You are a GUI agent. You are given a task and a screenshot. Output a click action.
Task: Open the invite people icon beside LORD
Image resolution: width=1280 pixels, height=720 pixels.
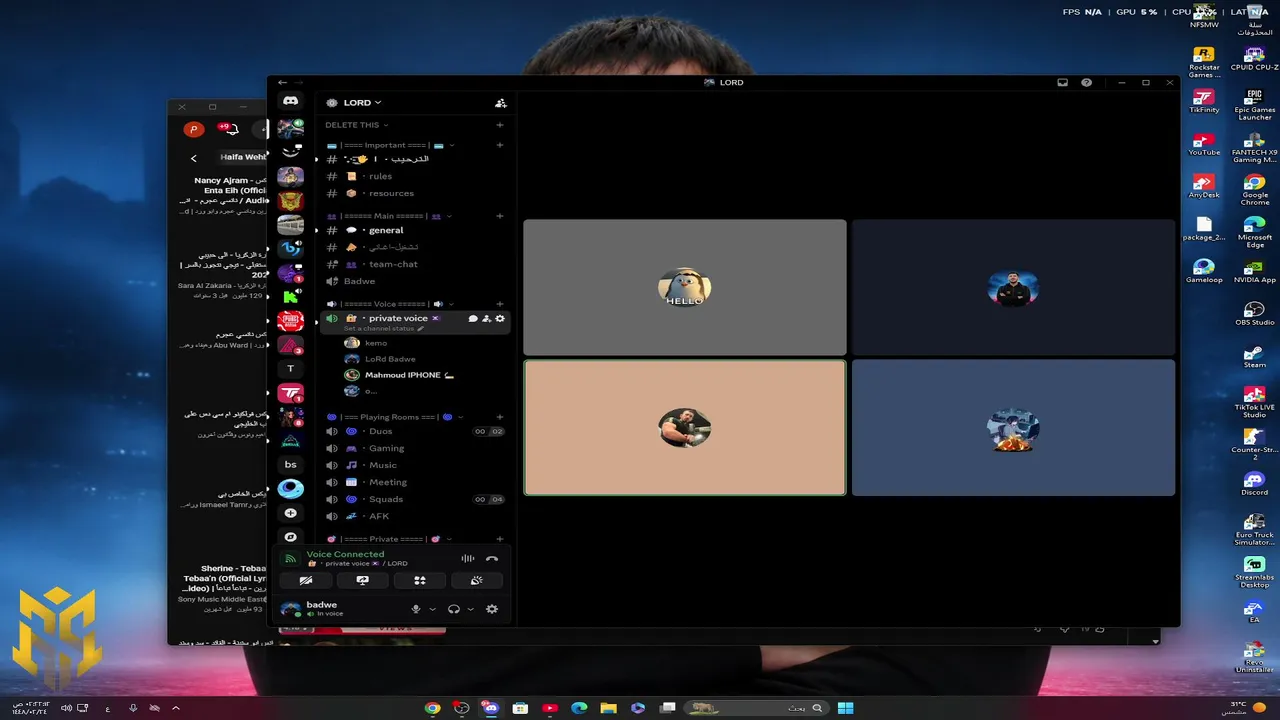(x=500, y=103)
